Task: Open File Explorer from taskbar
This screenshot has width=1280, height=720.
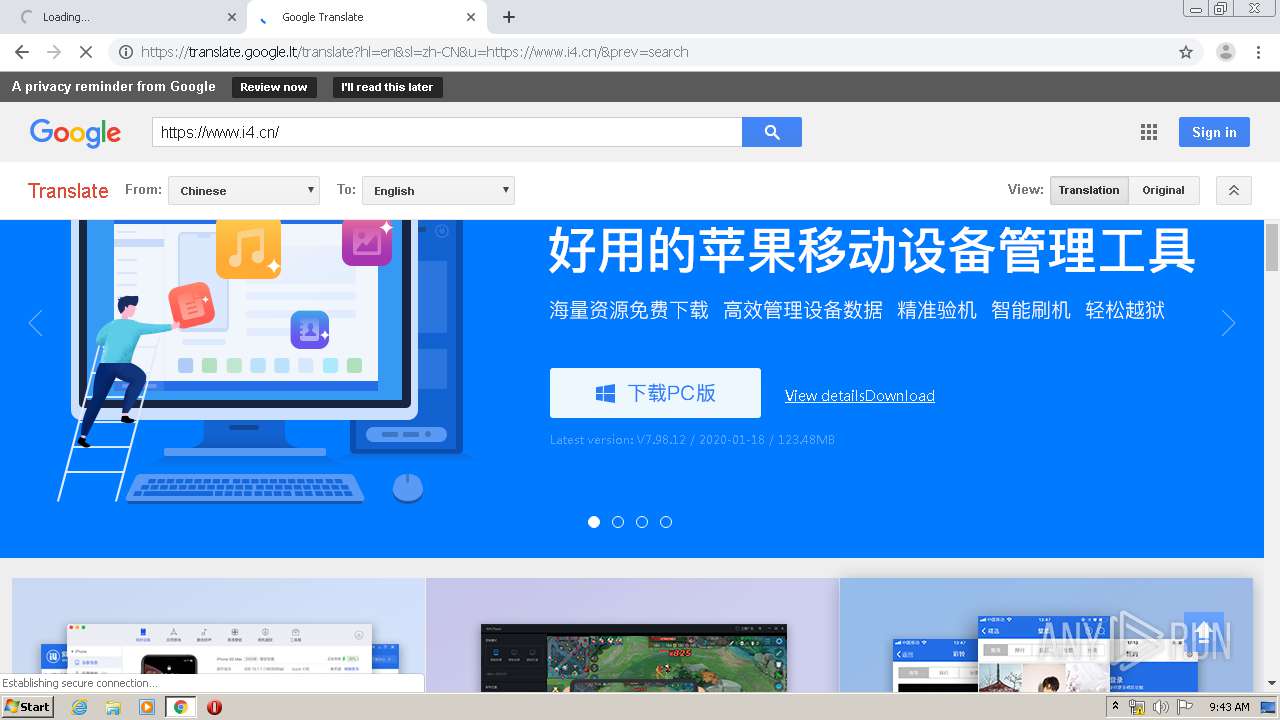Action: [113, 707]
